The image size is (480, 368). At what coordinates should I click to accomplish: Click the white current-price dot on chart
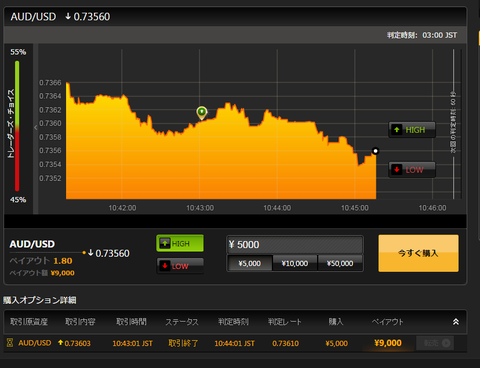pyautogui.click(x=375, y=151)
